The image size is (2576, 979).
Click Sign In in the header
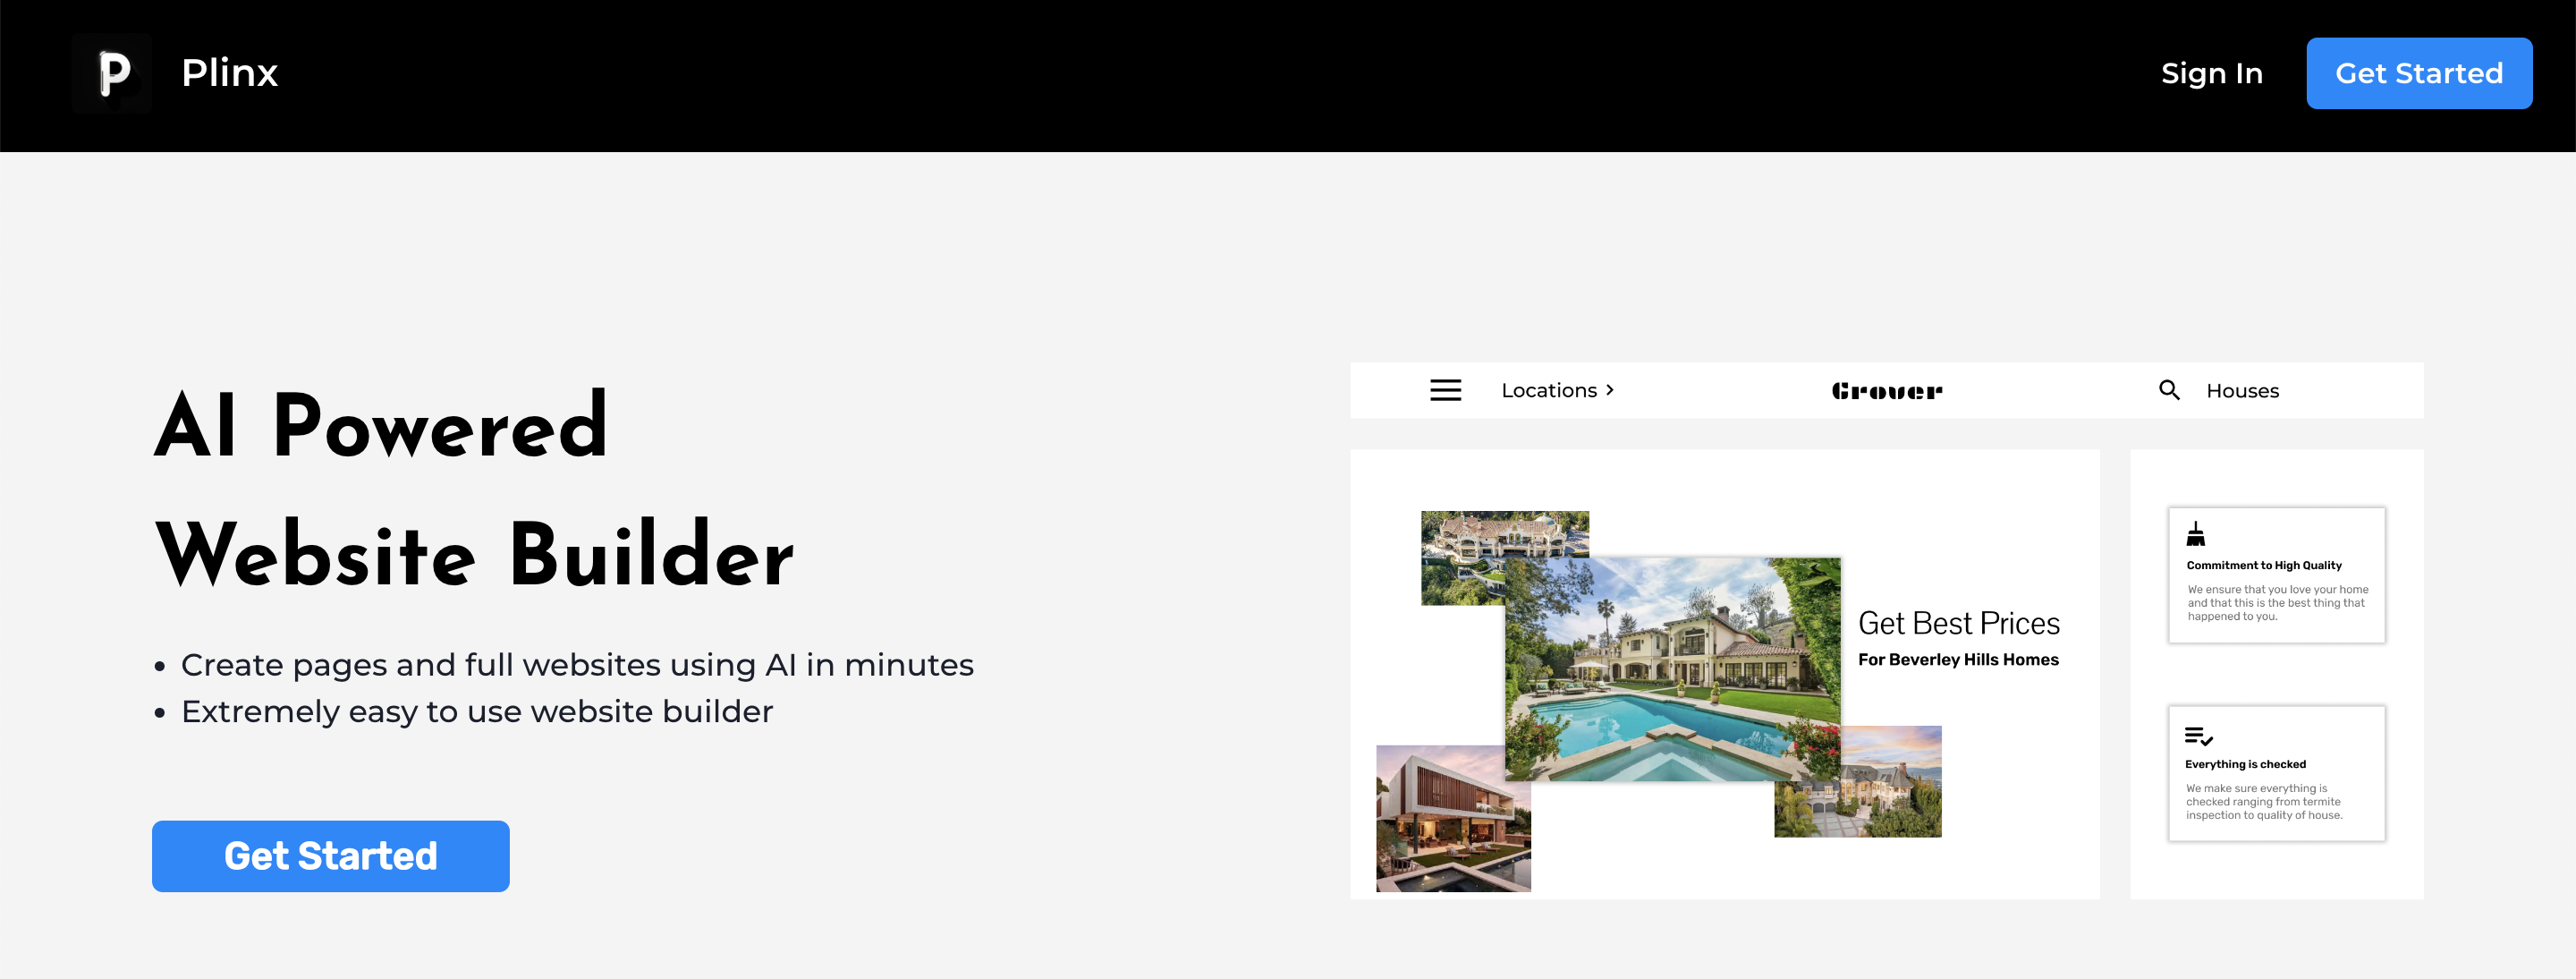(2211, 73)
